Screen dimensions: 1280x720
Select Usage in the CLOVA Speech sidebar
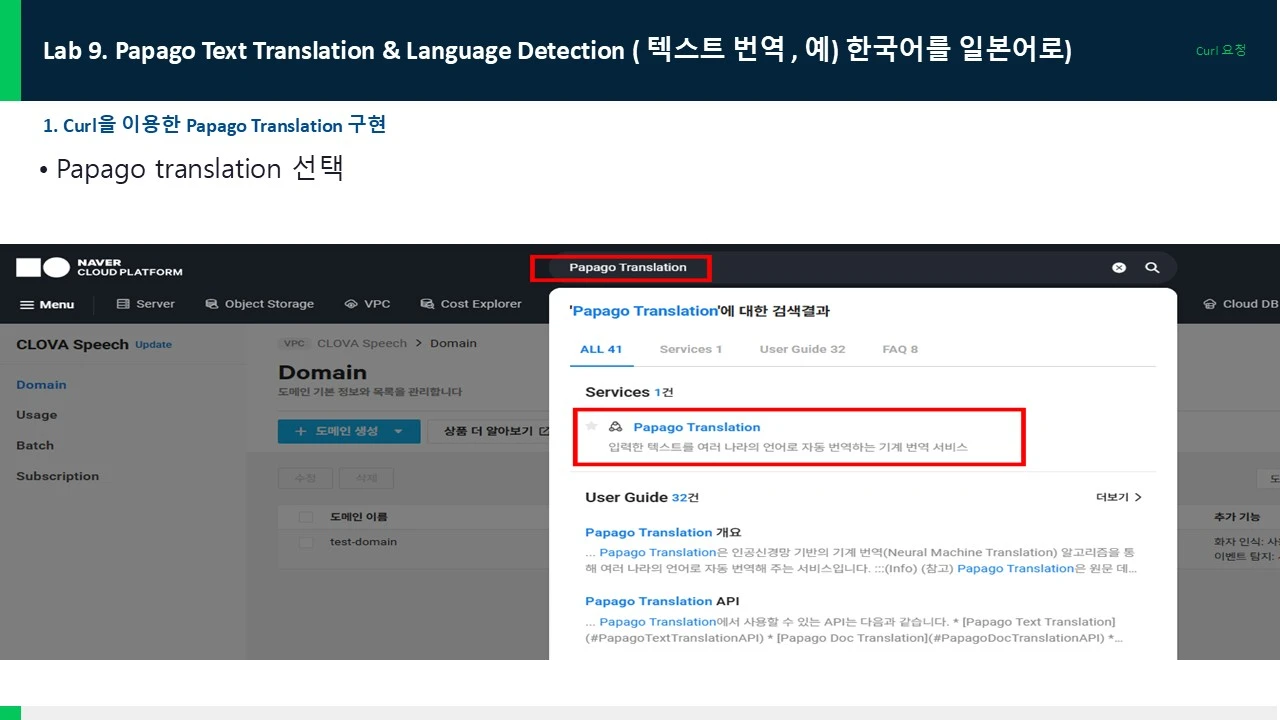click(x=37, y=415)
